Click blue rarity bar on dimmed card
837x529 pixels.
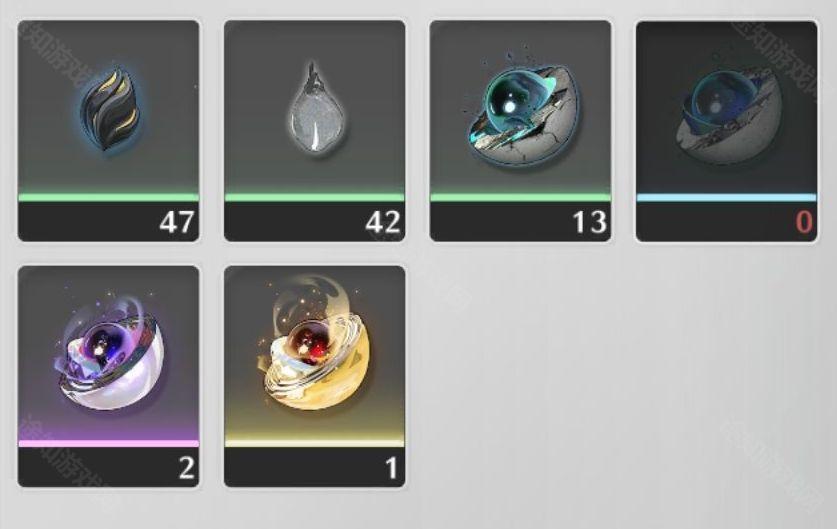point(727,198)
